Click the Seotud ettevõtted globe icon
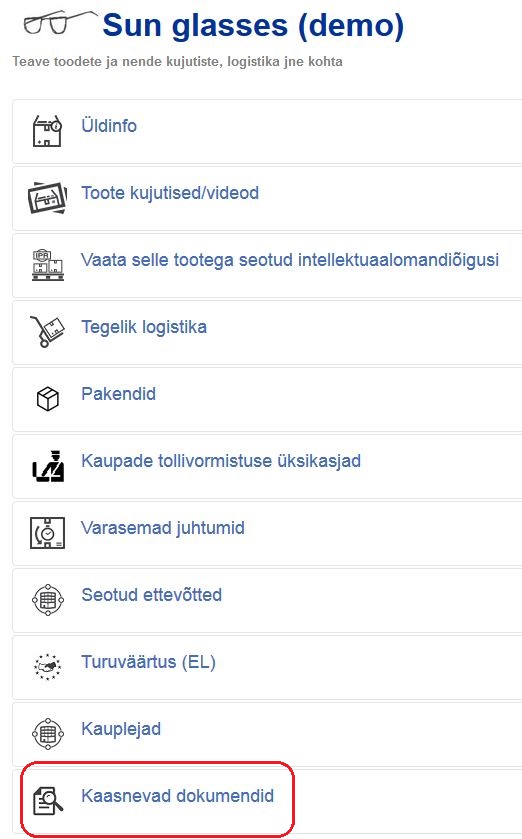This screenshot has width=522, height=839. [48, 600]
